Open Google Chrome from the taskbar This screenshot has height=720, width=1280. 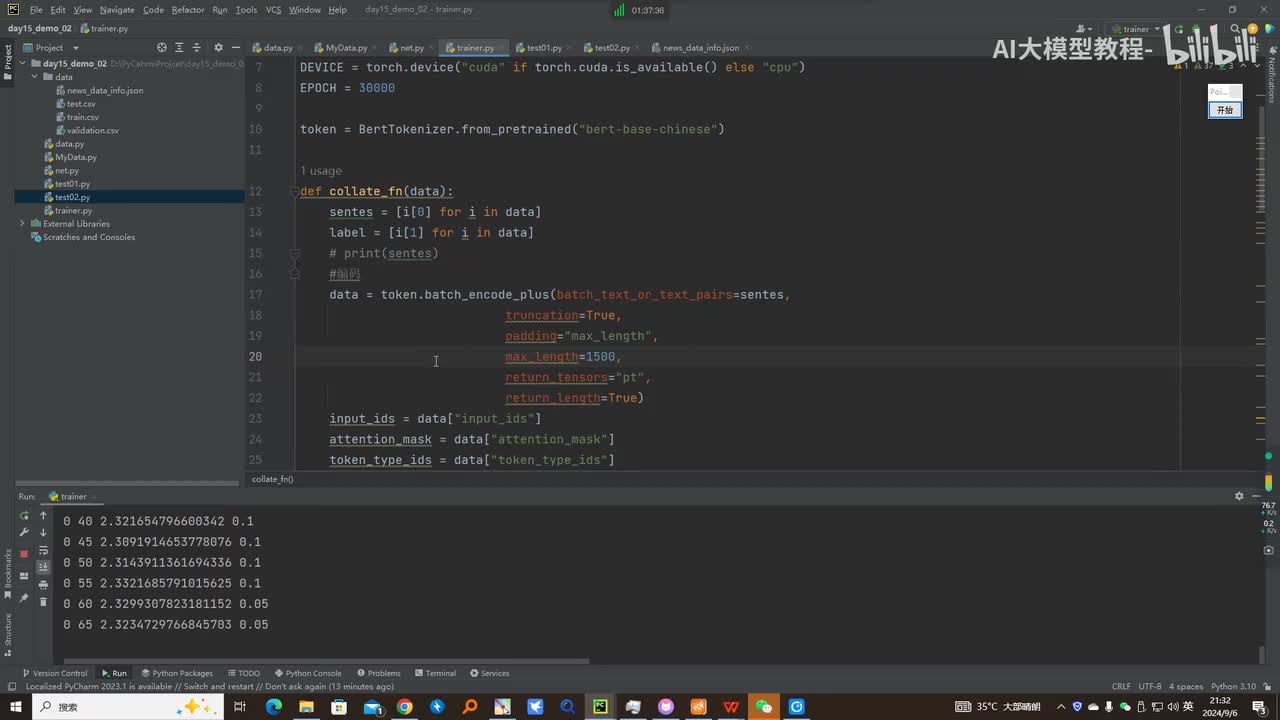click(x=404, y=707)
